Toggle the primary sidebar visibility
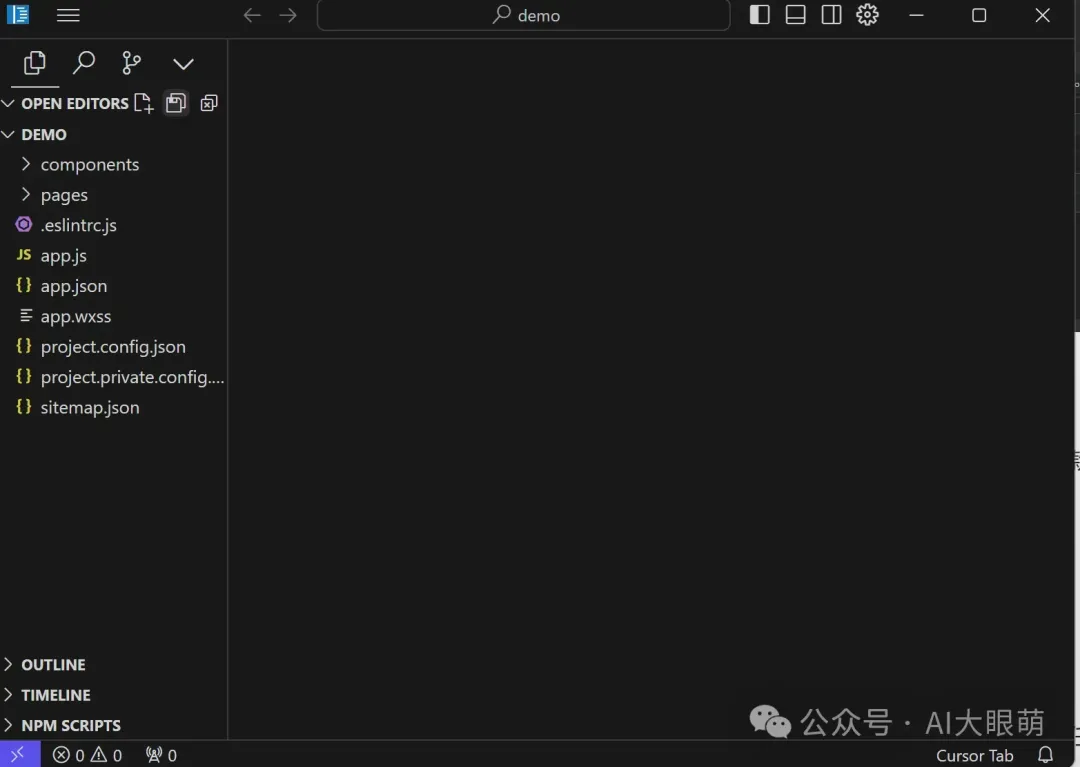1080x767 pixels. 760,15
